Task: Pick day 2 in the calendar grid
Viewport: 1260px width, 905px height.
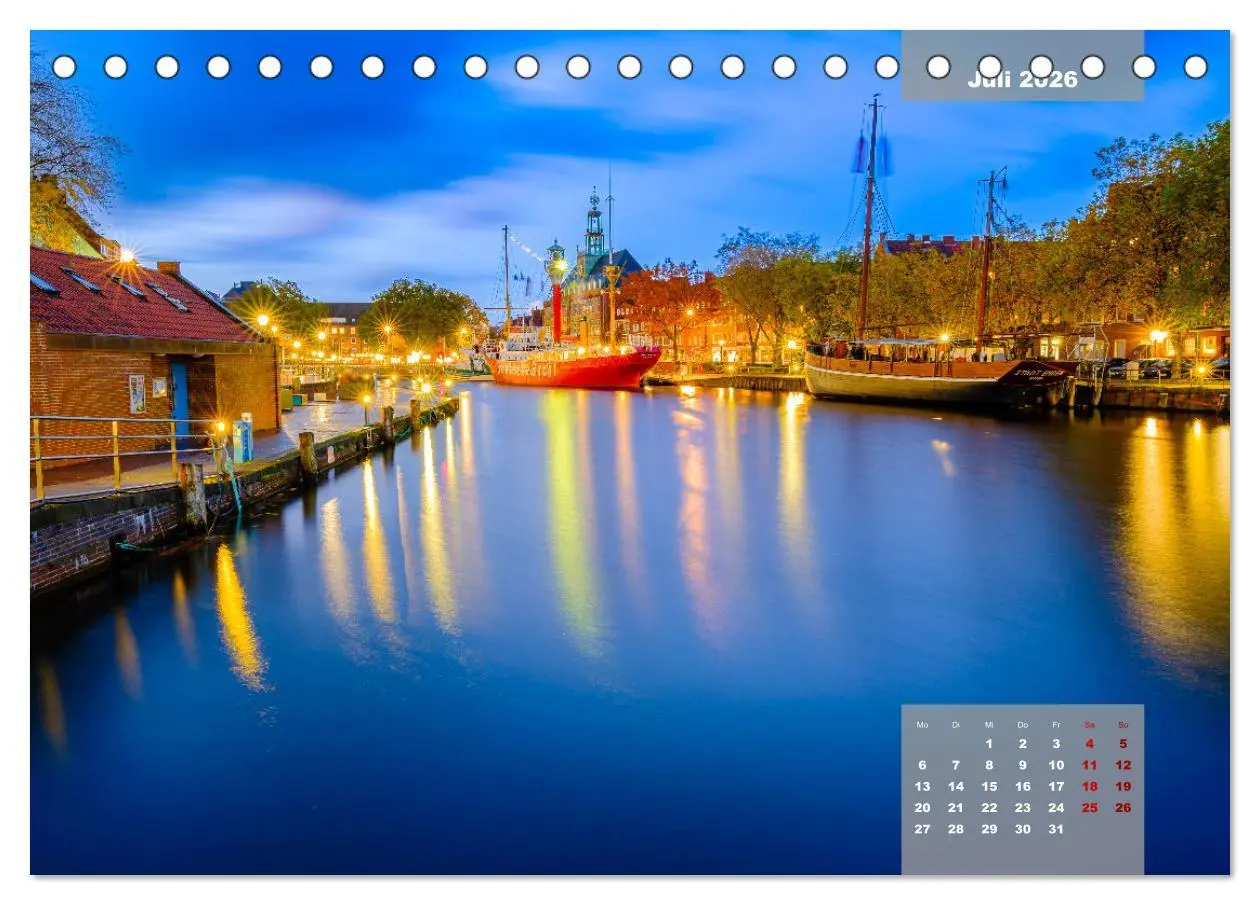Action: (x=1023, y=744)
